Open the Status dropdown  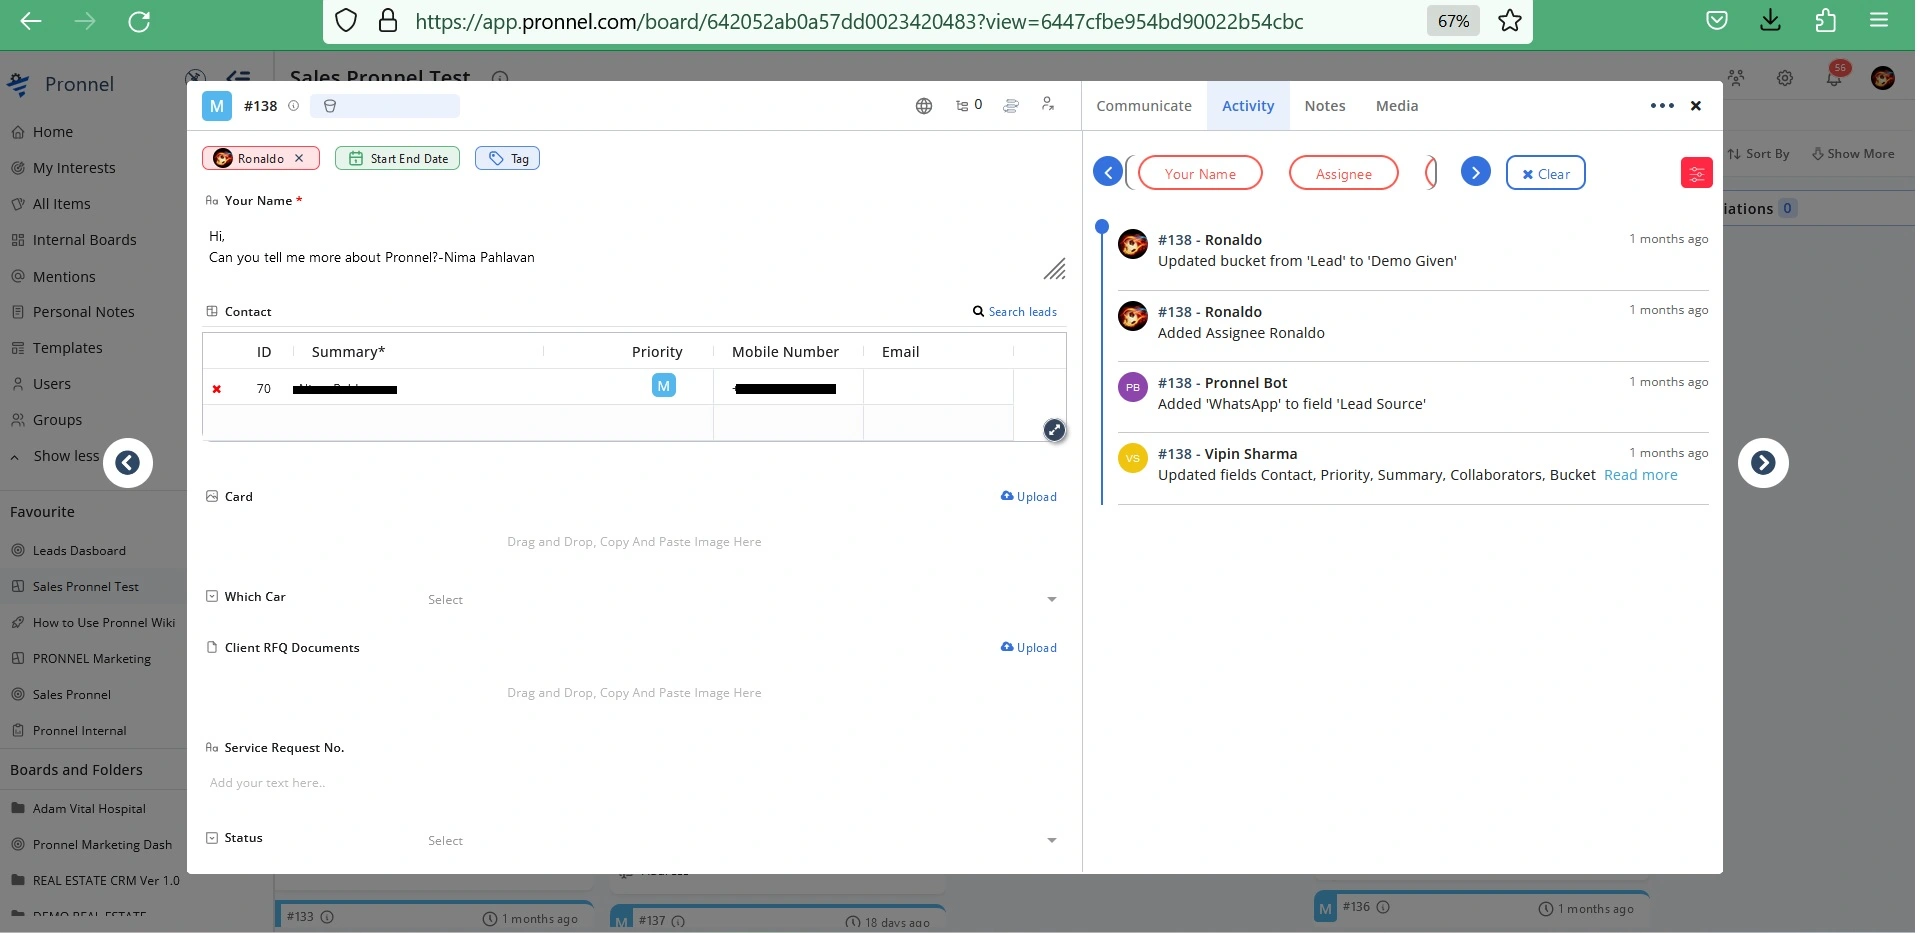click(740, 840)
